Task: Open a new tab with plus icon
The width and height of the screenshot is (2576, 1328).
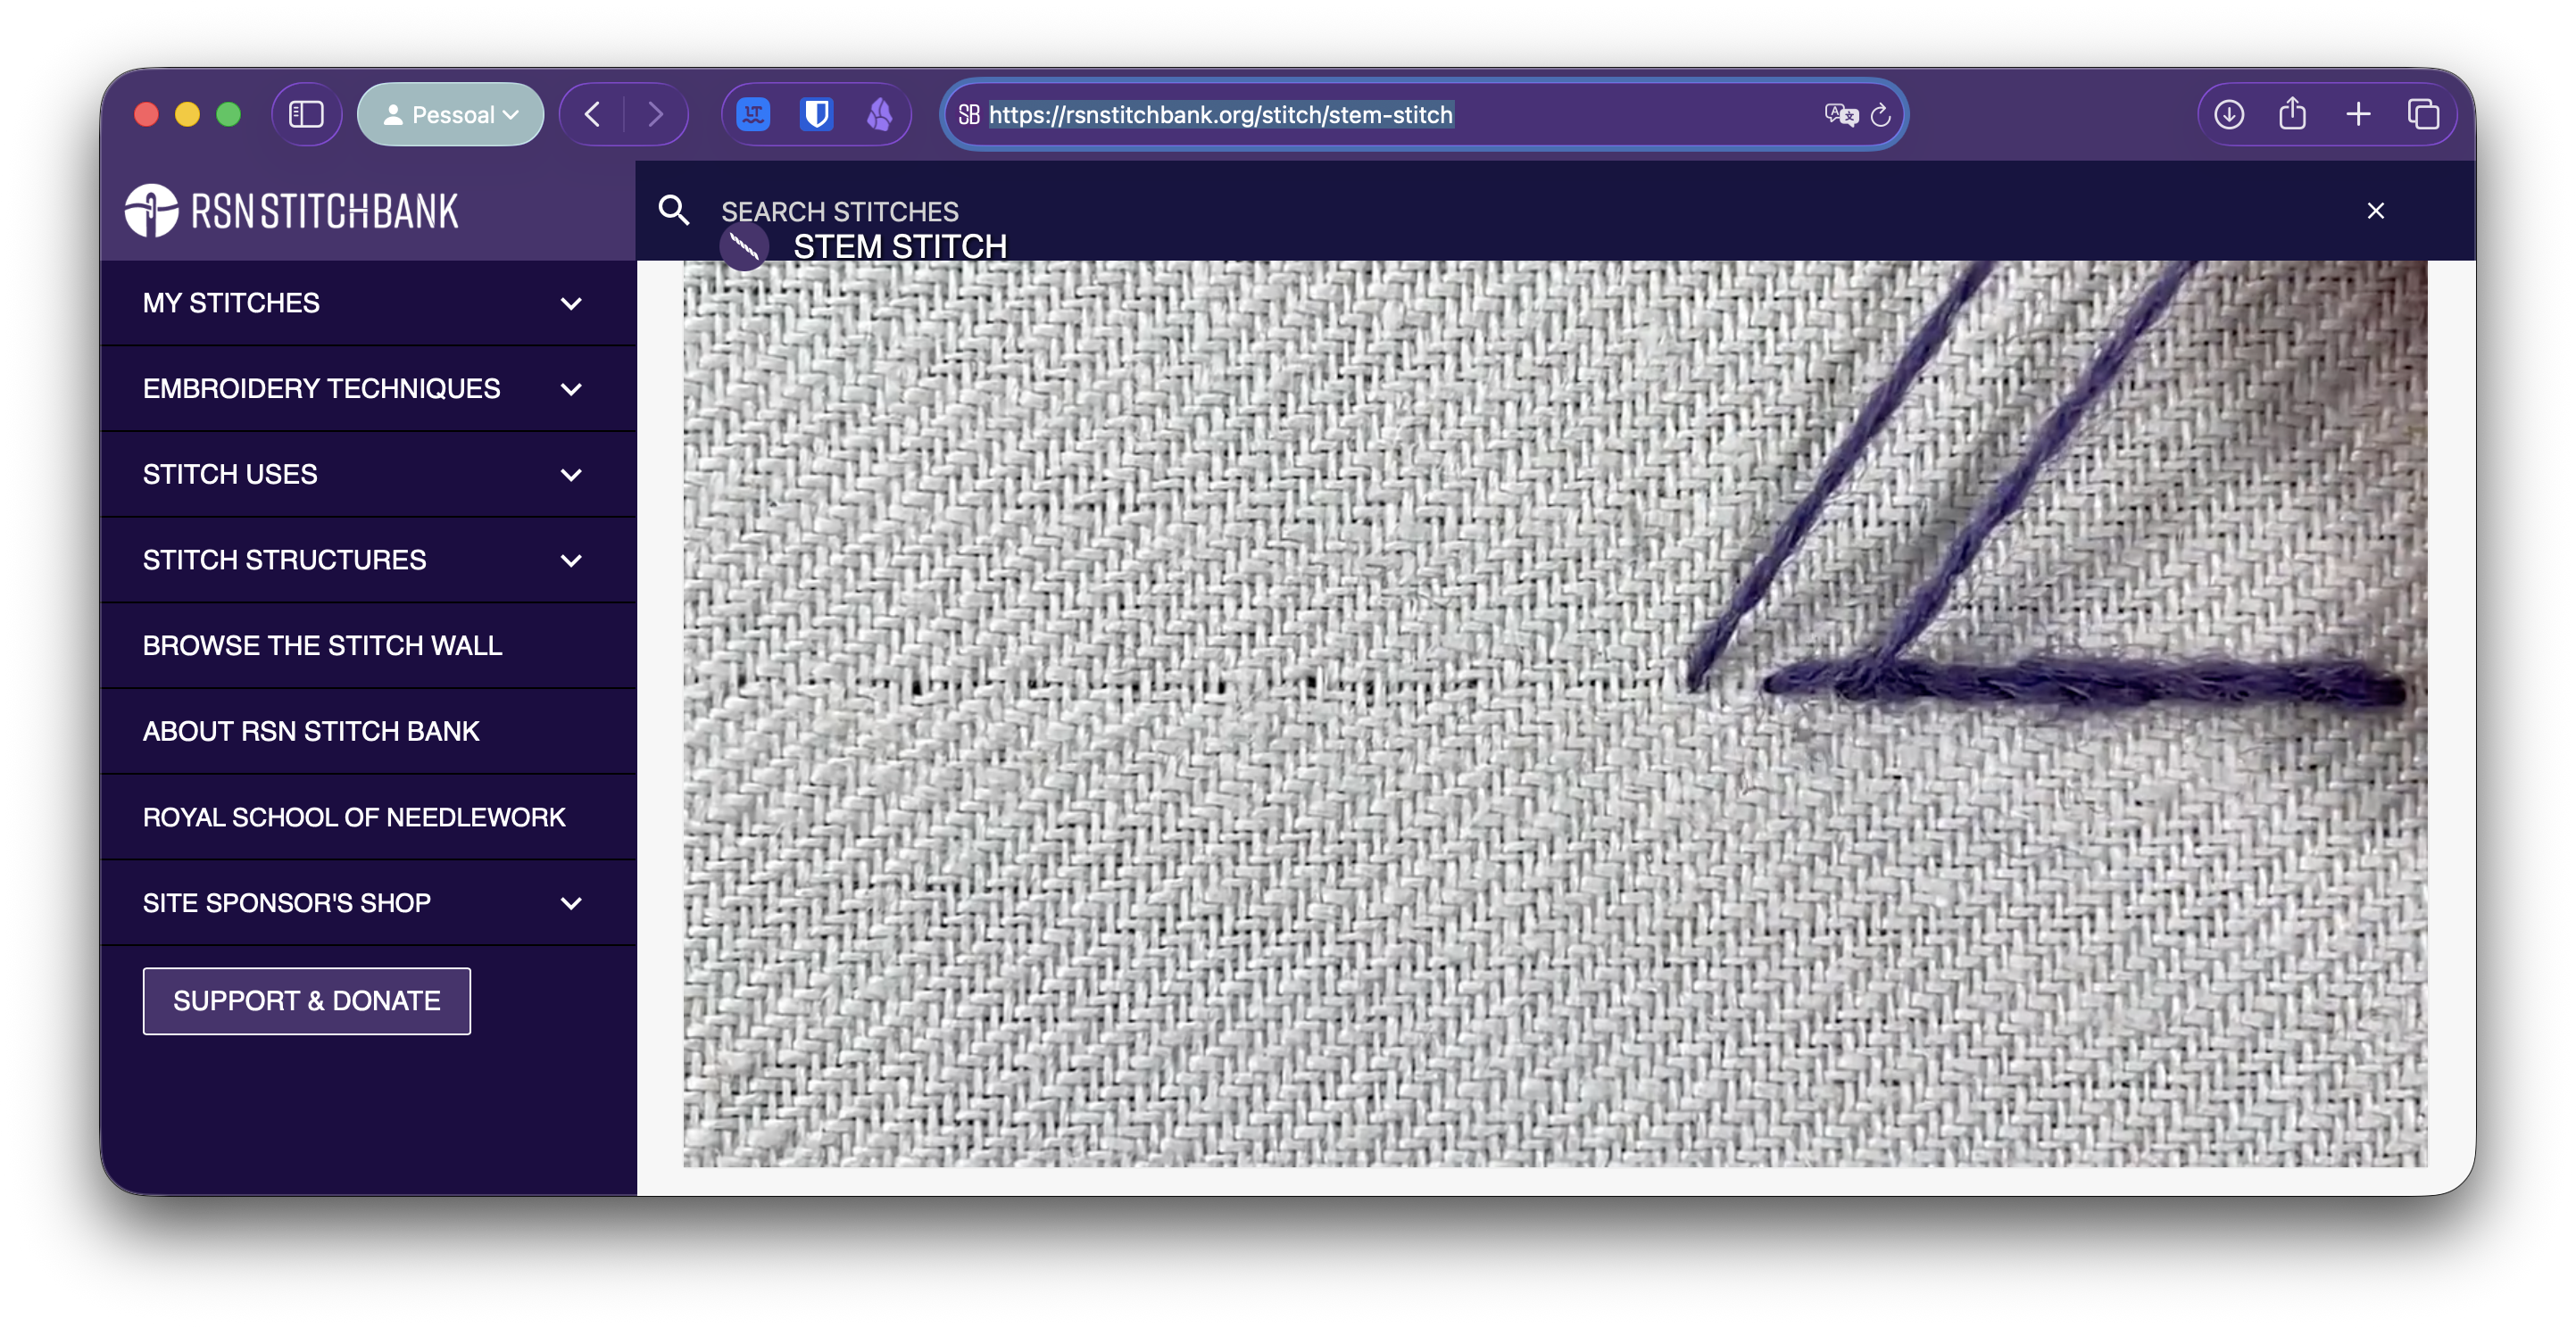Action: click(2358, 114)
